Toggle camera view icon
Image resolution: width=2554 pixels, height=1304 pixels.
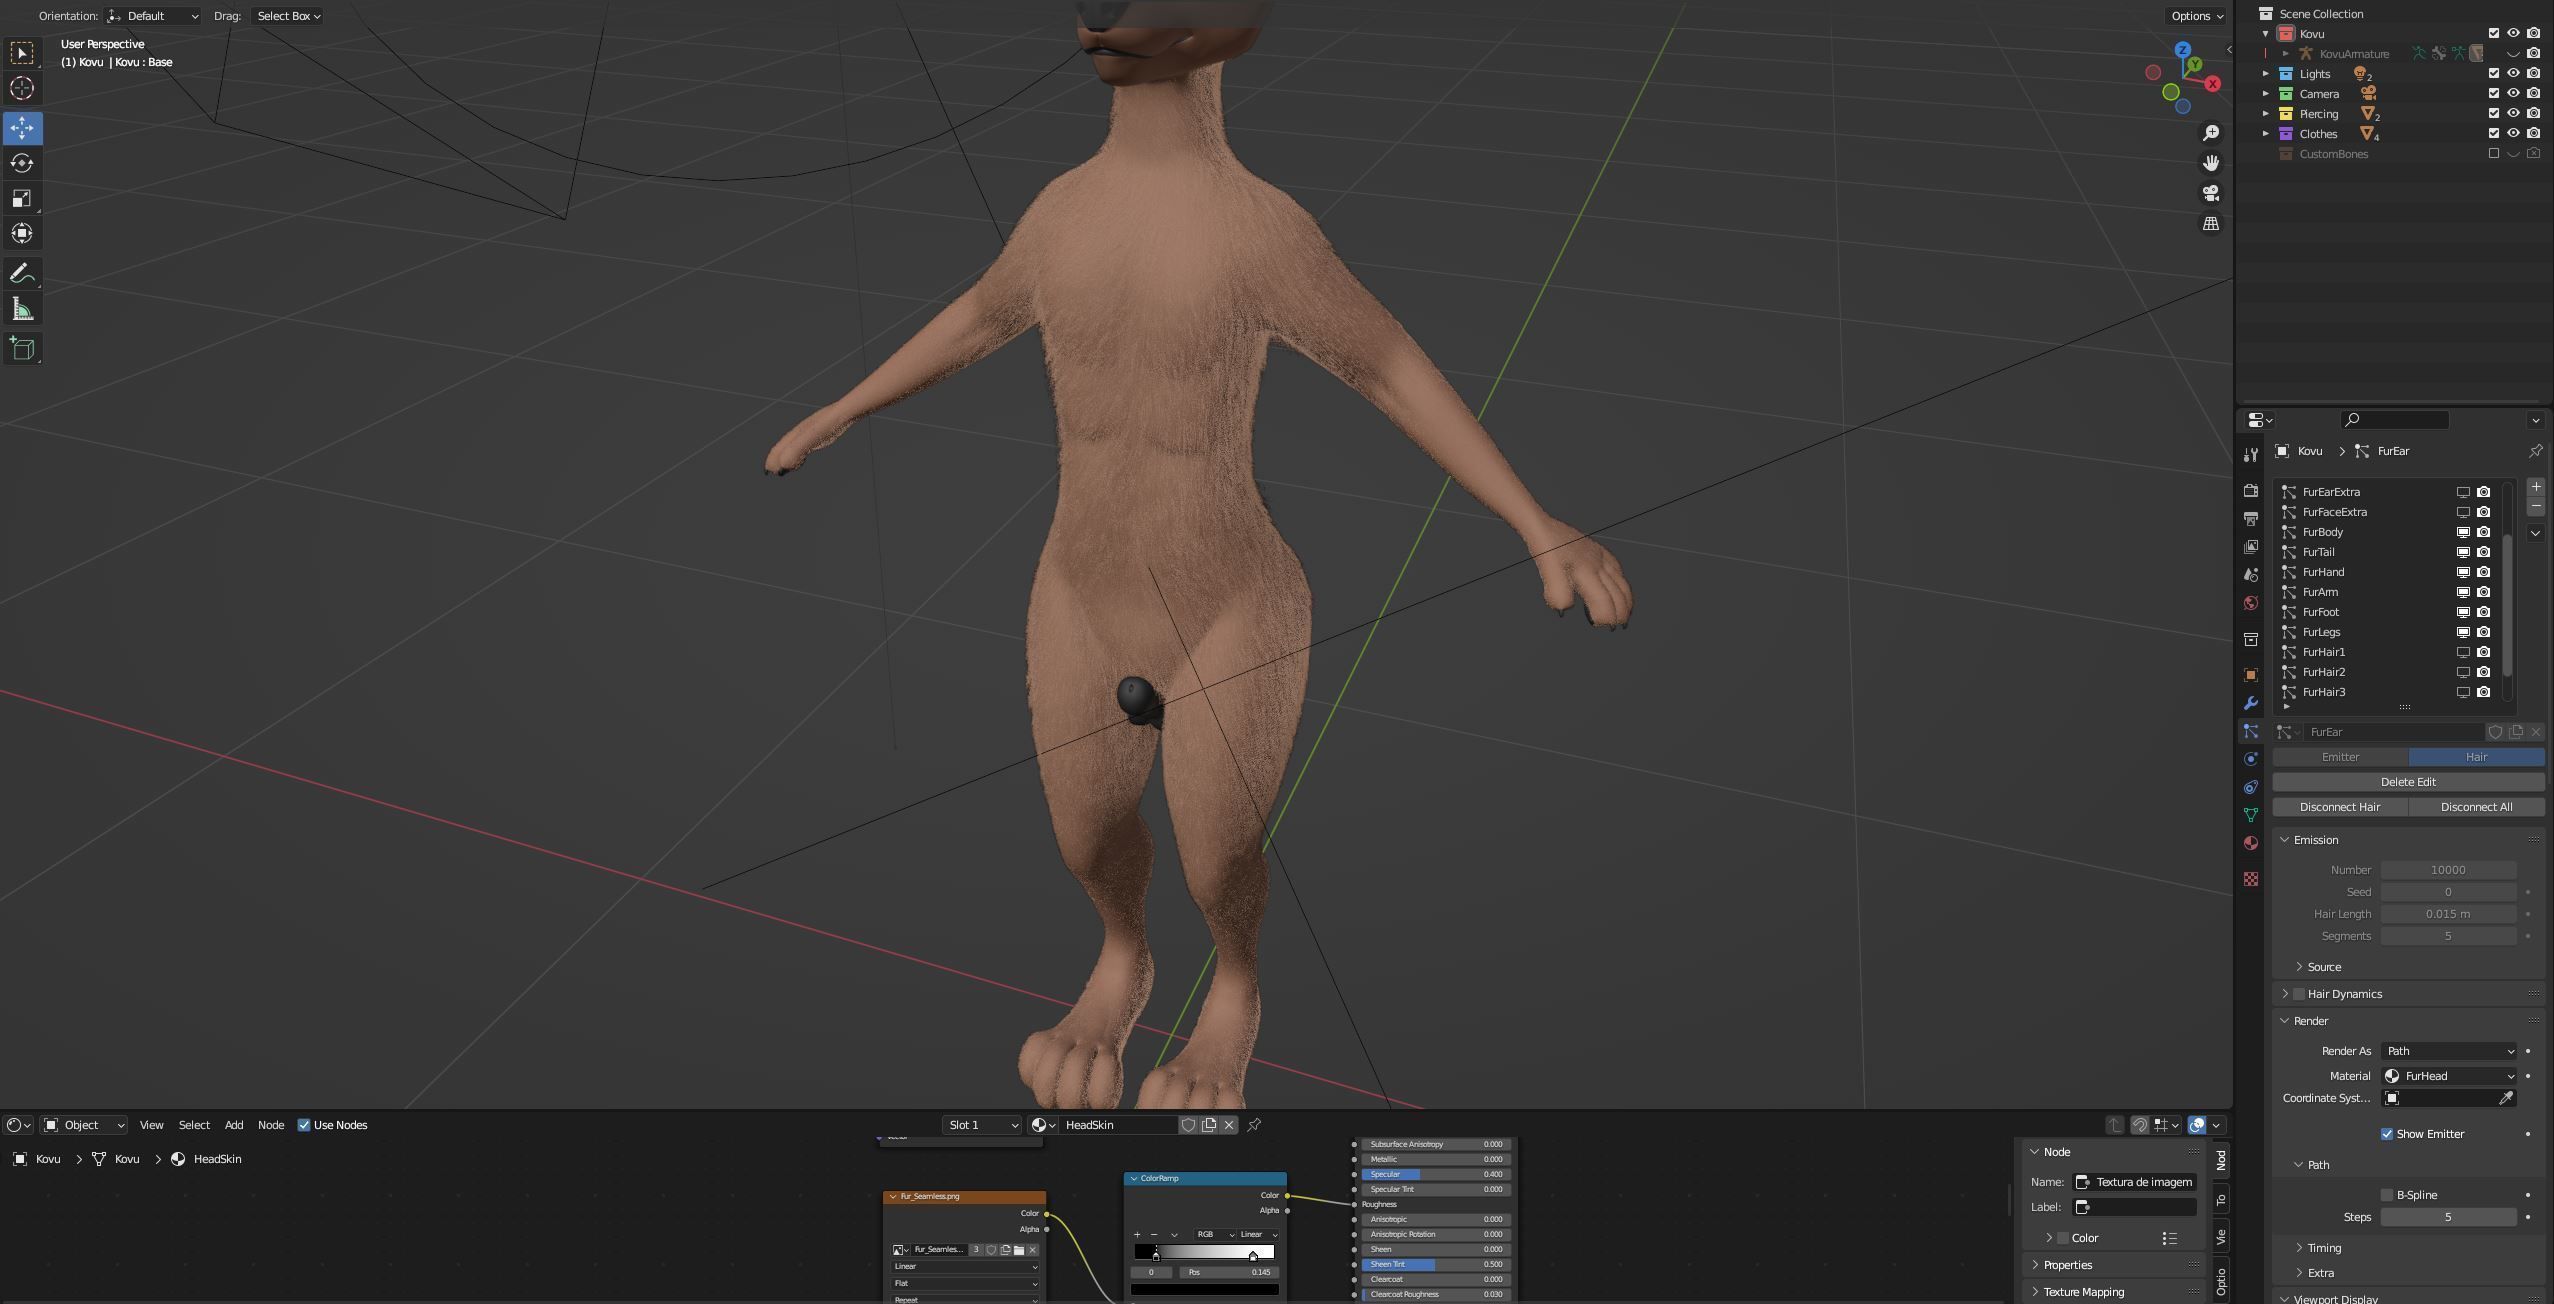coord(2211,193)
